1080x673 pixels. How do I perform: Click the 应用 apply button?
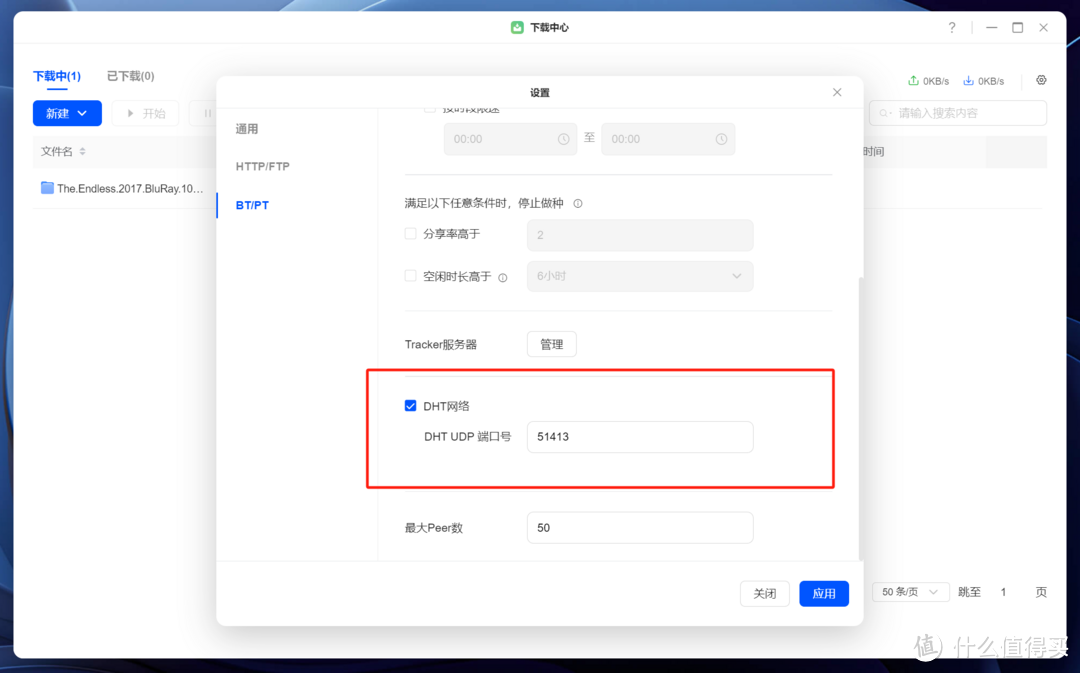(x=823, y=593)
